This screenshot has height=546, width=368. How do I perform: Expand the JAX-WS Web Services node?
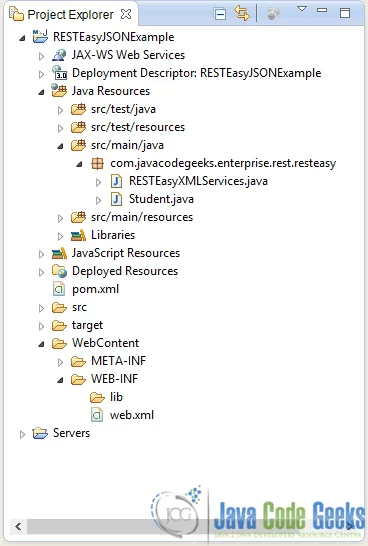pyautogui.click(x=41, y=56)
